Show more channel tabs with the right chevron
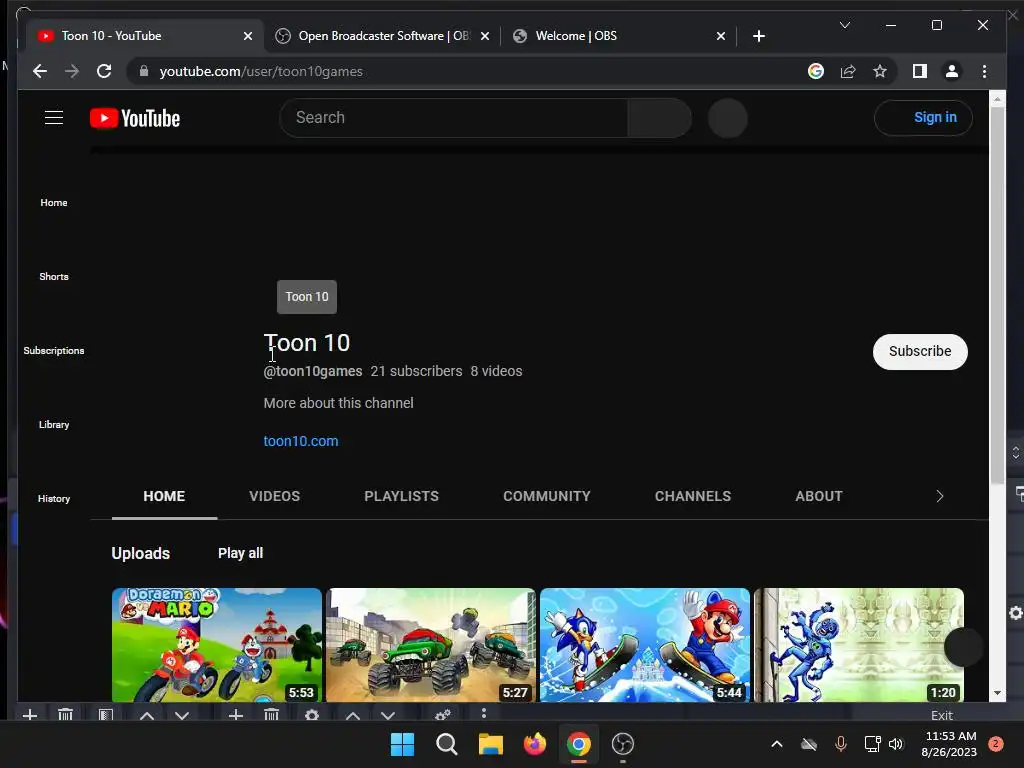Viewport: 1024px width, 768px height. [x=939, y=496]
